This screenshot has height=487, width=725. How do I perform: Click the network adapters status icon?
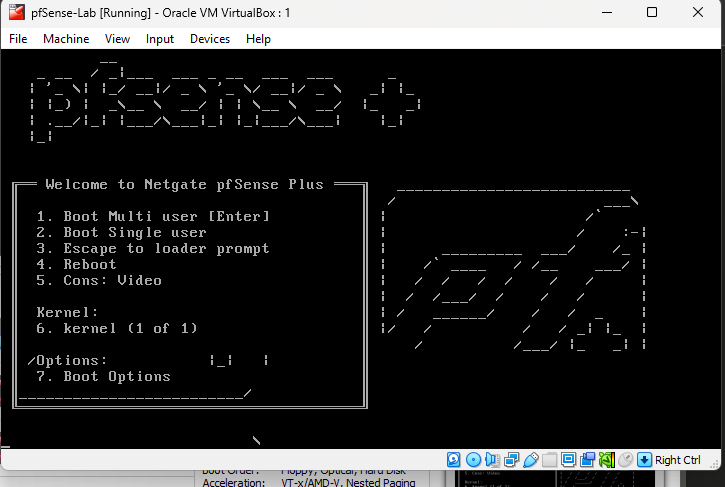click(x=511, y=460)
